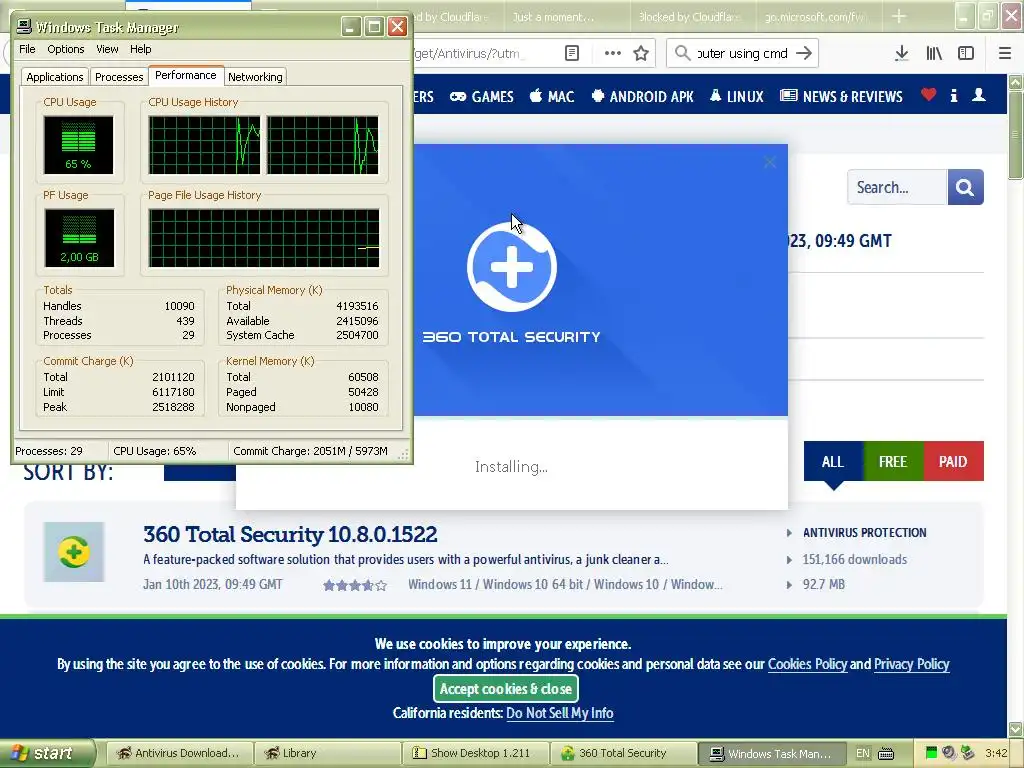This screenshot has height=768, width=1024.
Task: Click the blue magnifier search button
Action: (x=965, y=187)
